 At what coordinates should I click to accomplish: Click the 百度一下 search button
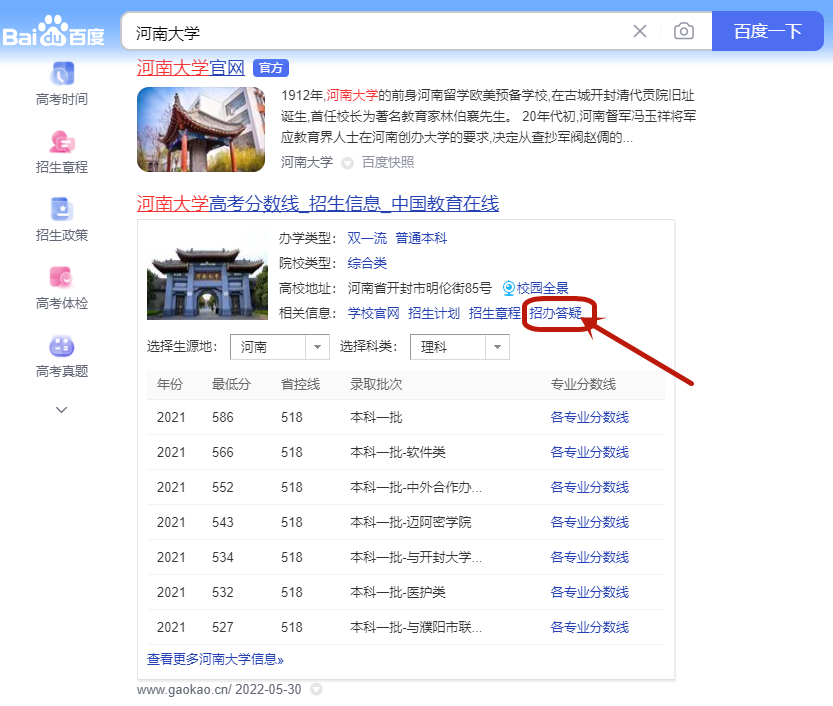(x=767, y=31)
